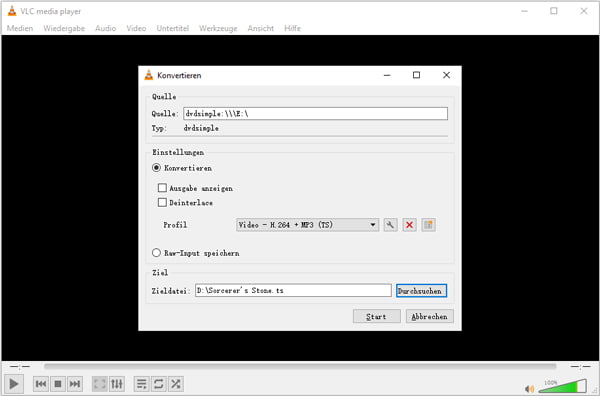Toggle fullscreen video icon

coord(100,384)
